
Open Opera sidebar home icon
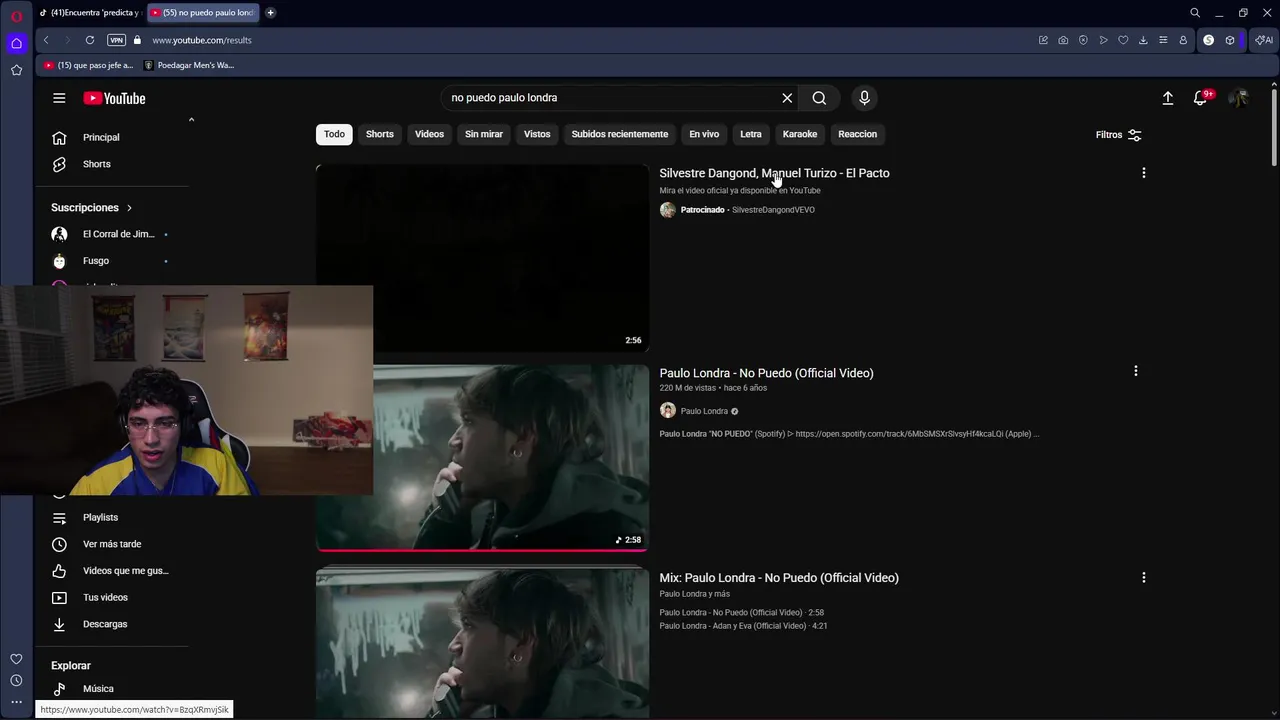coord(16,43)
